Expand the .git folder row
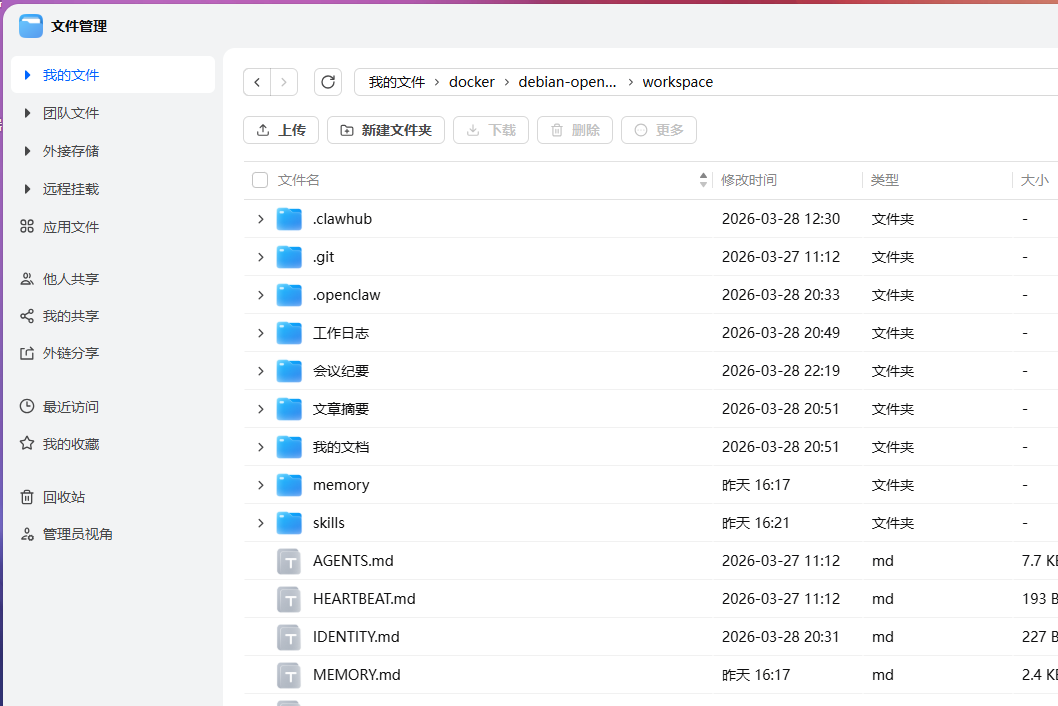Image resolution: width=1058 pixels, height=706 pixels. point(260,257)
